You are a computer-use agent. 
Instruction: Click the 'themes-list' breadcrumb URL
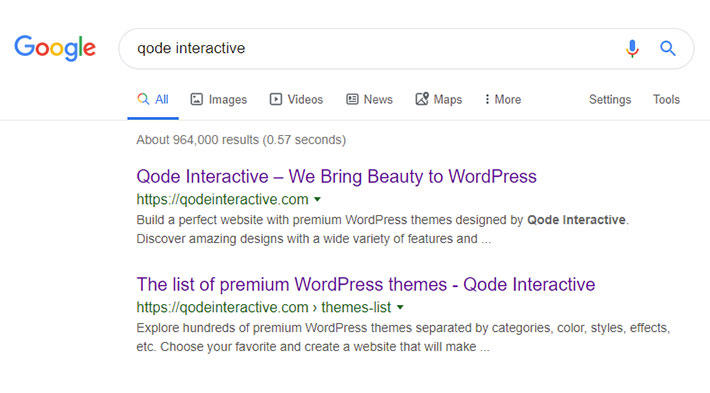(356, 307)
